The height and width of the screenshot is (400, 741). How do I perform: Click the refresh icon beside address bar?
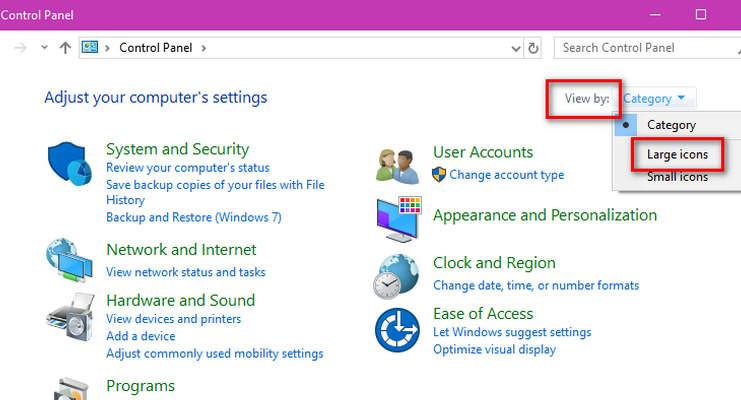tap(533, 48)
